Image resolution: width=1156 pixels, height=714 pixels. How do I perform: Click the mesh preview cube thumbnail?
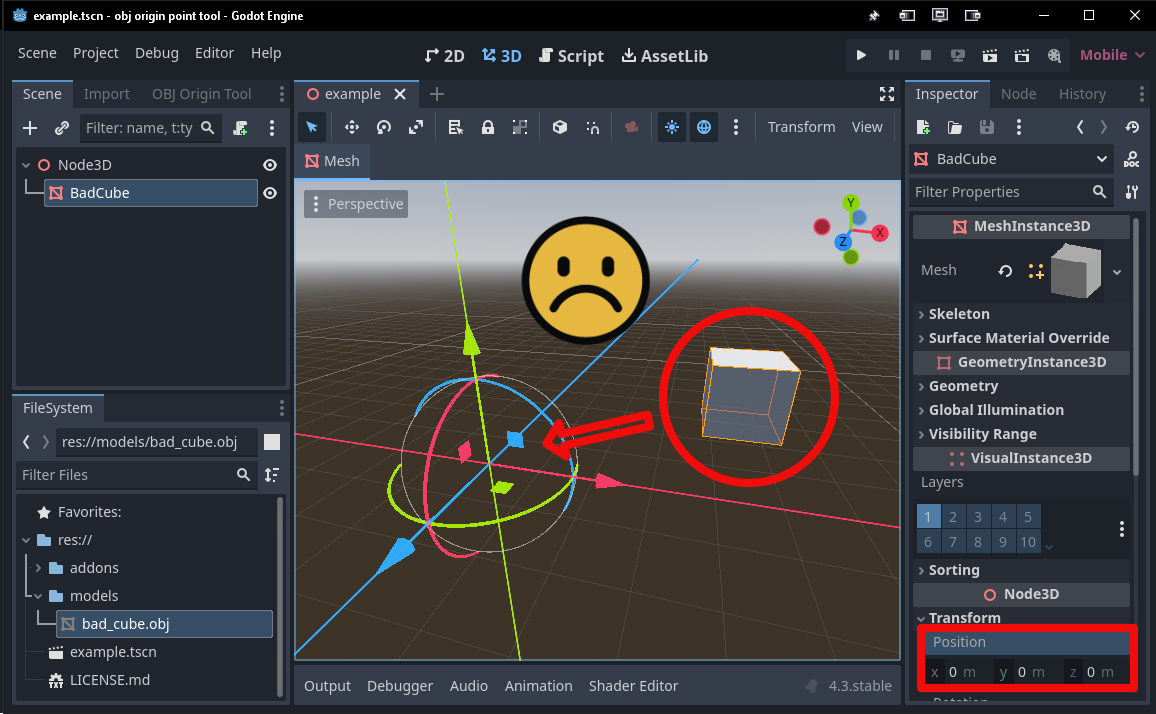(x=1076, y=271)
